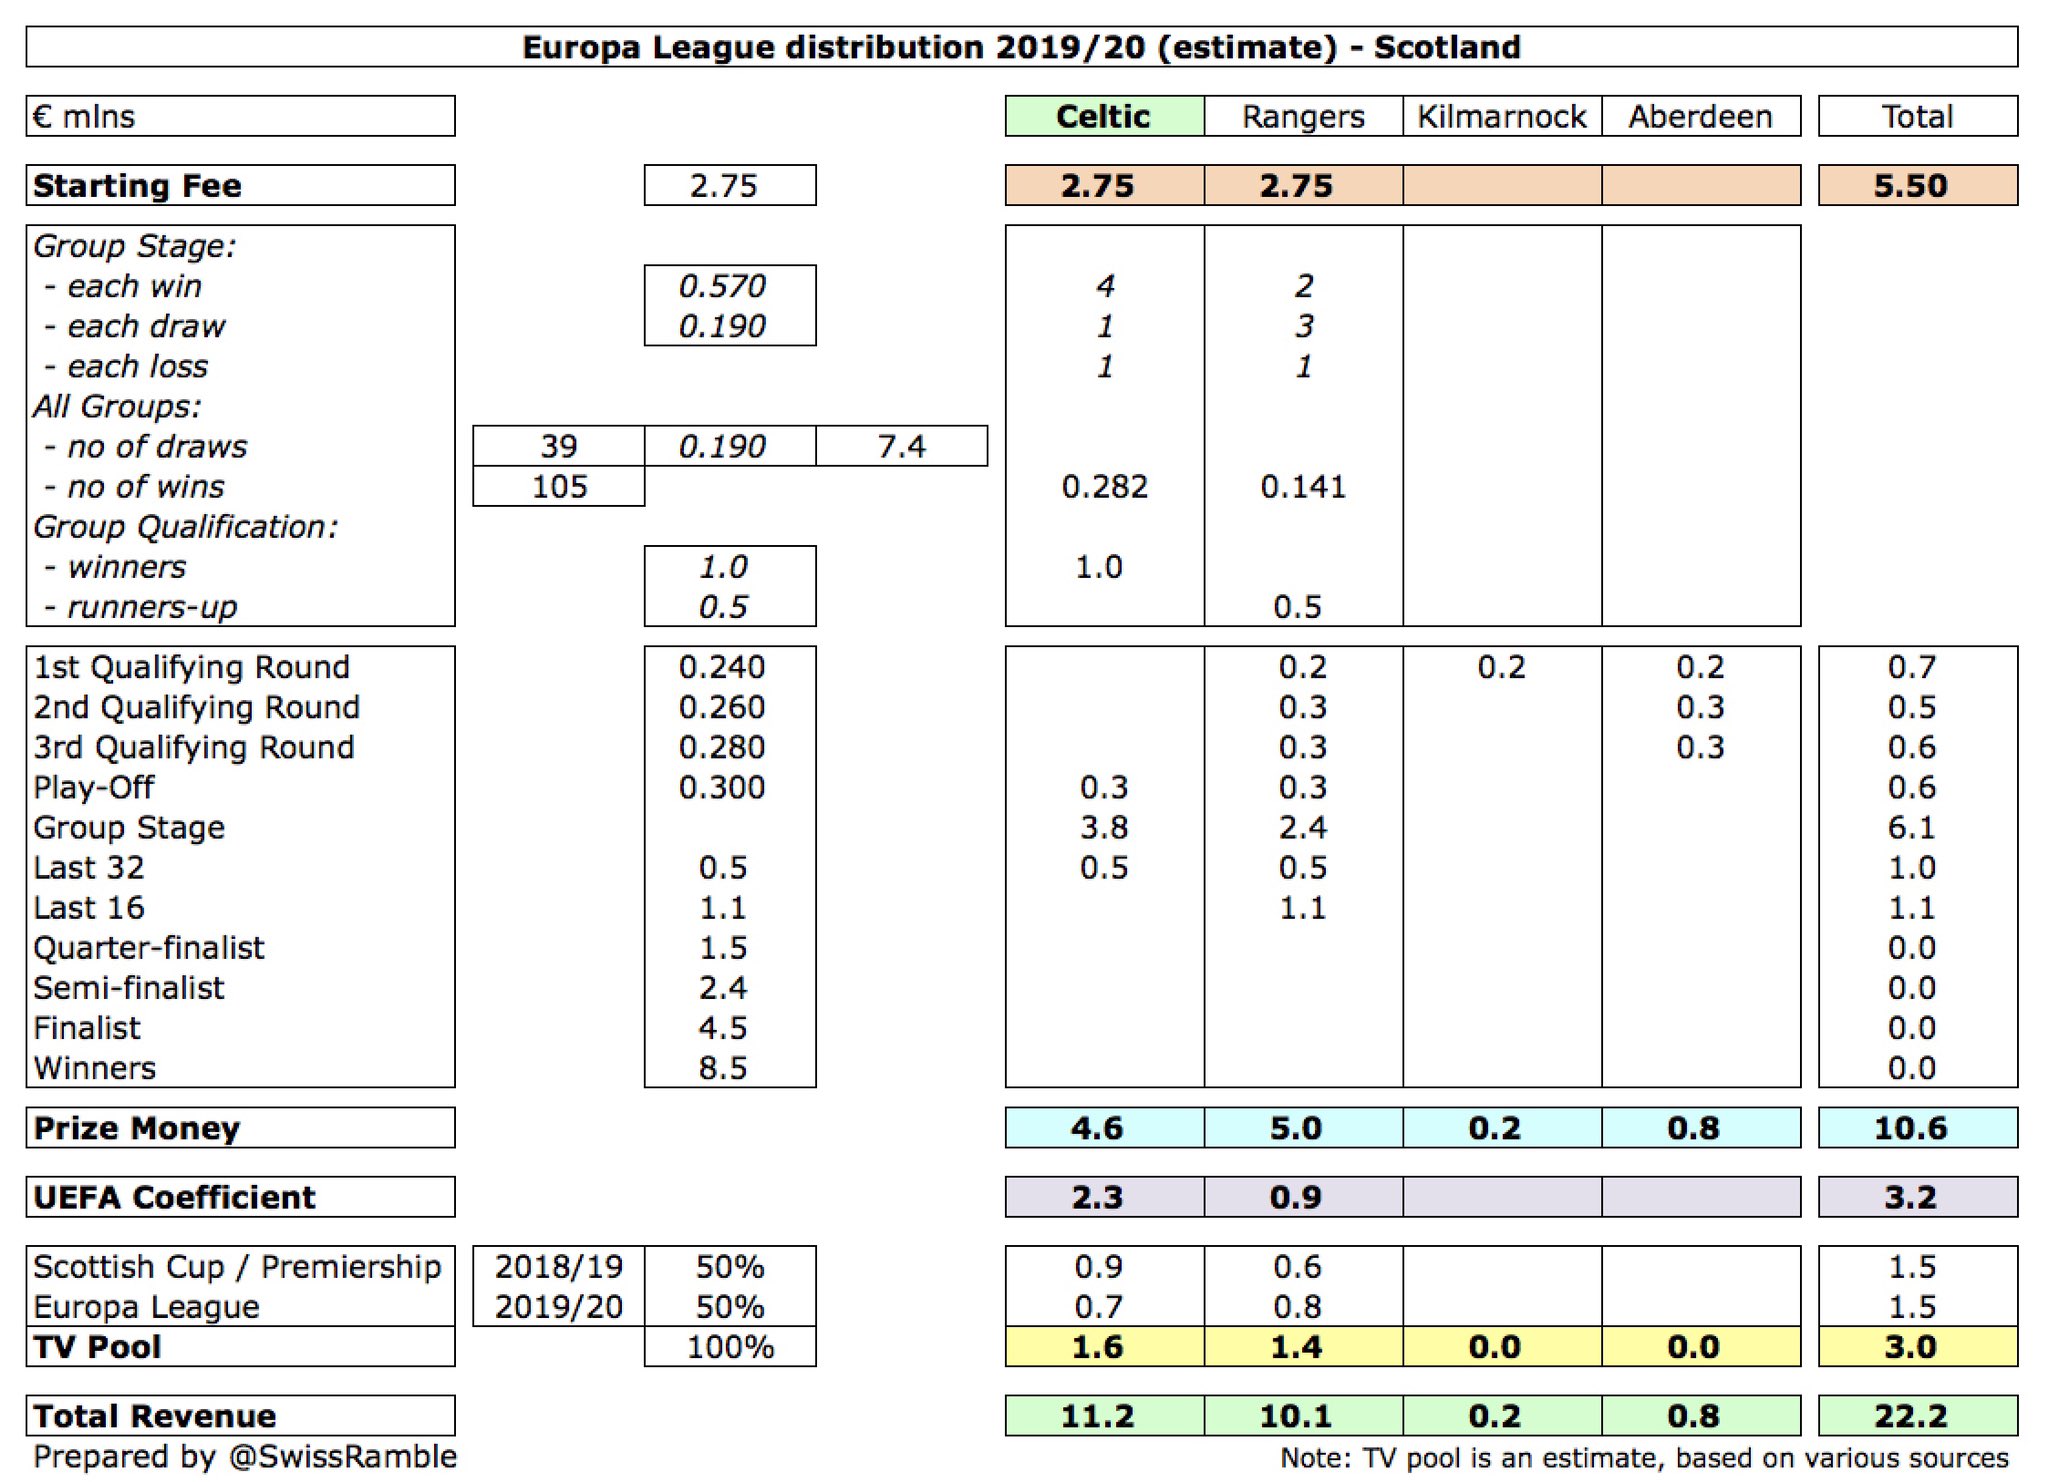Screen dimensions: 2048x1482
Task: Click the '- each draw' row label
Action: point(135,326)
